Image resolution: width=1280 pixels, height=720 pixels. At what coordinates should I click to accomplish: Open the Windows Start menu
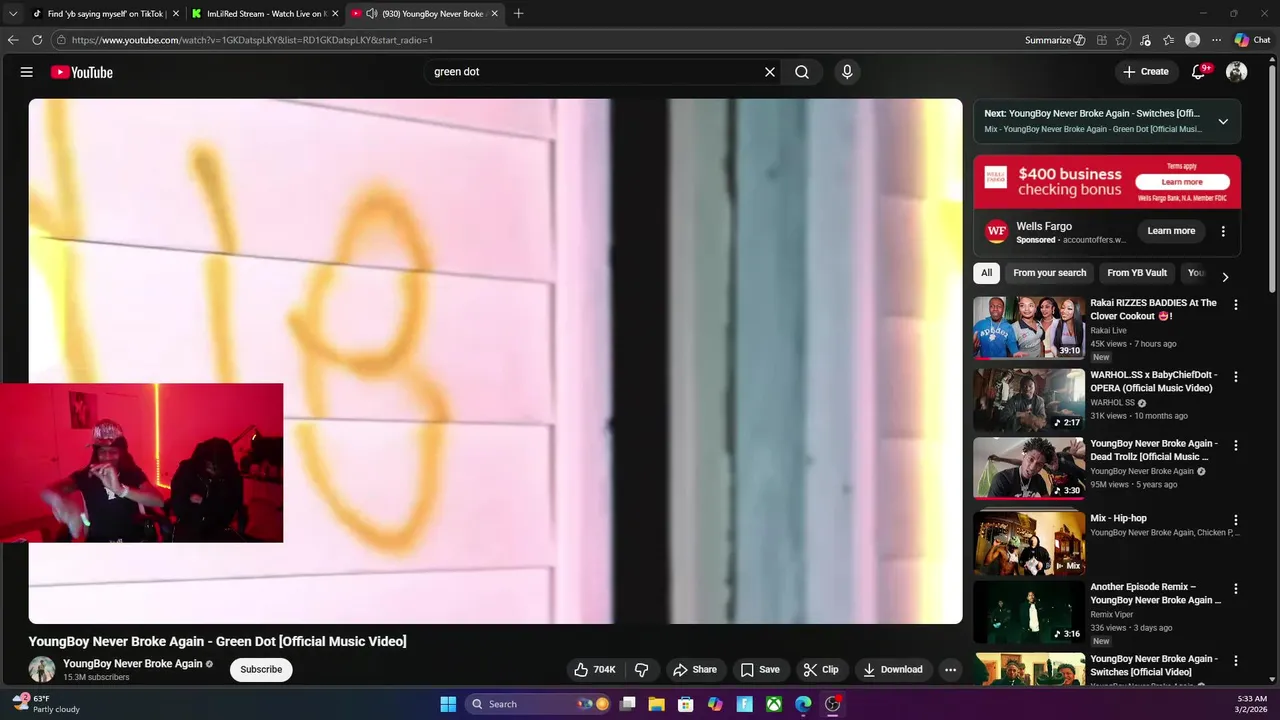coord(448,704)
